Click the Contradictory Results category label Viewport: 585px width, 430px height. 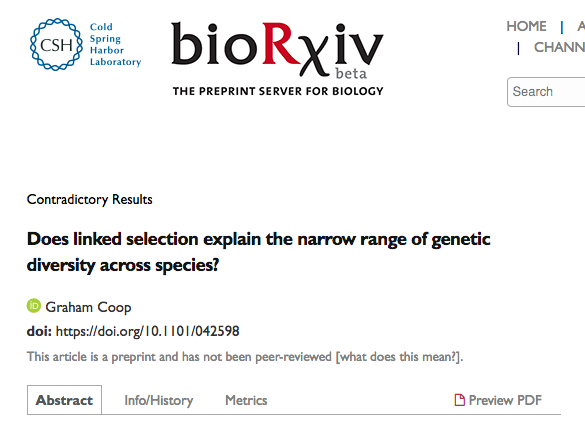coord(90,200)
